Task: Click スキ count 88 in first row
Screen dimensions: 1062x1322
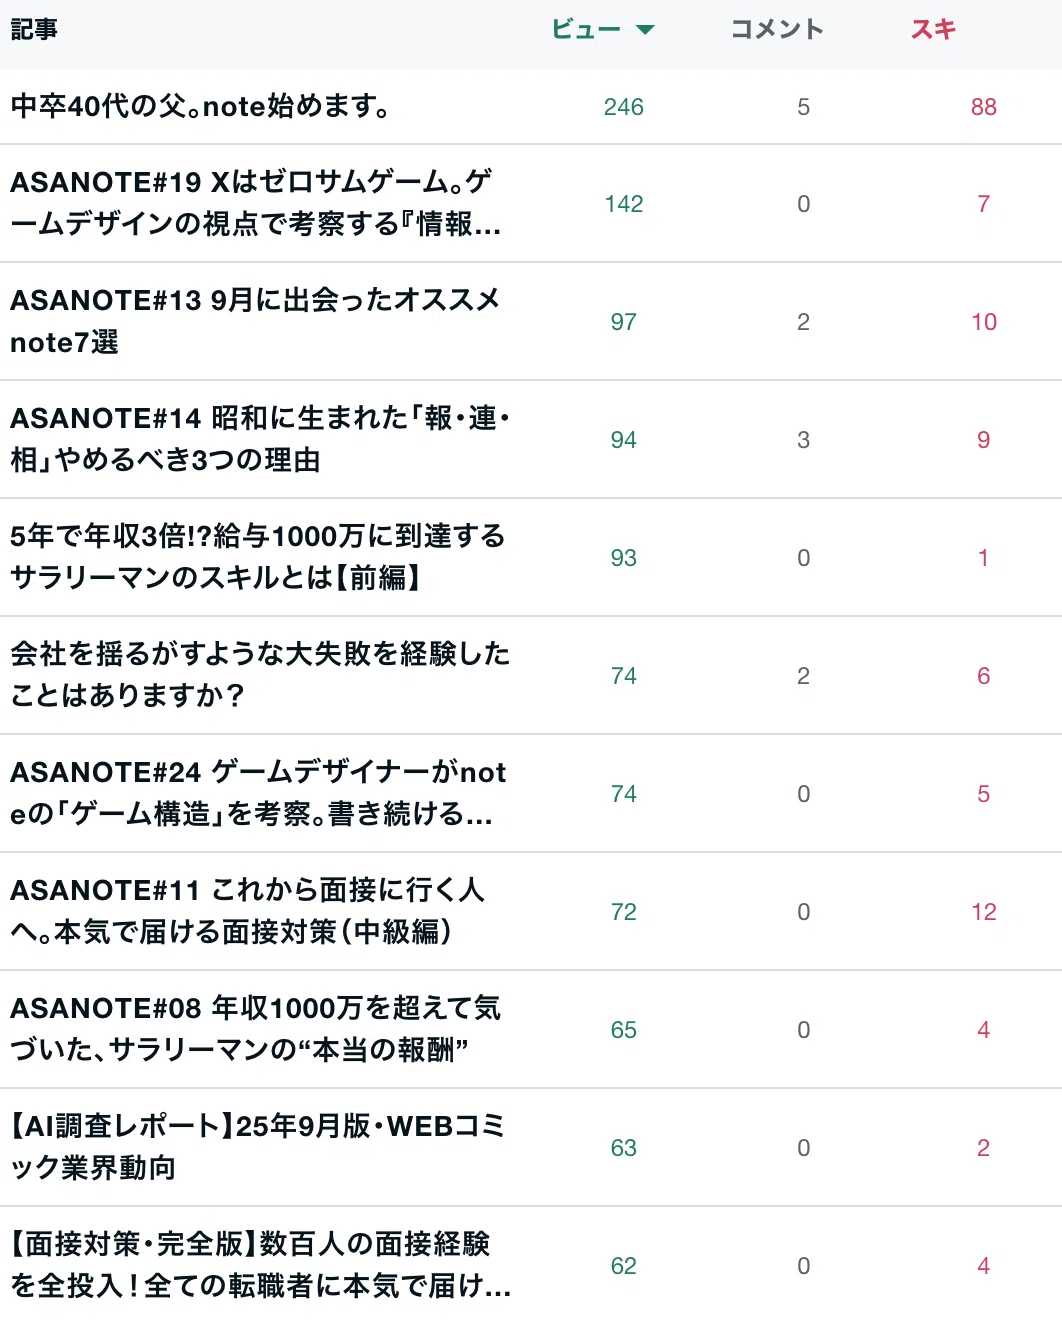Action: click(x=984, y=107)
